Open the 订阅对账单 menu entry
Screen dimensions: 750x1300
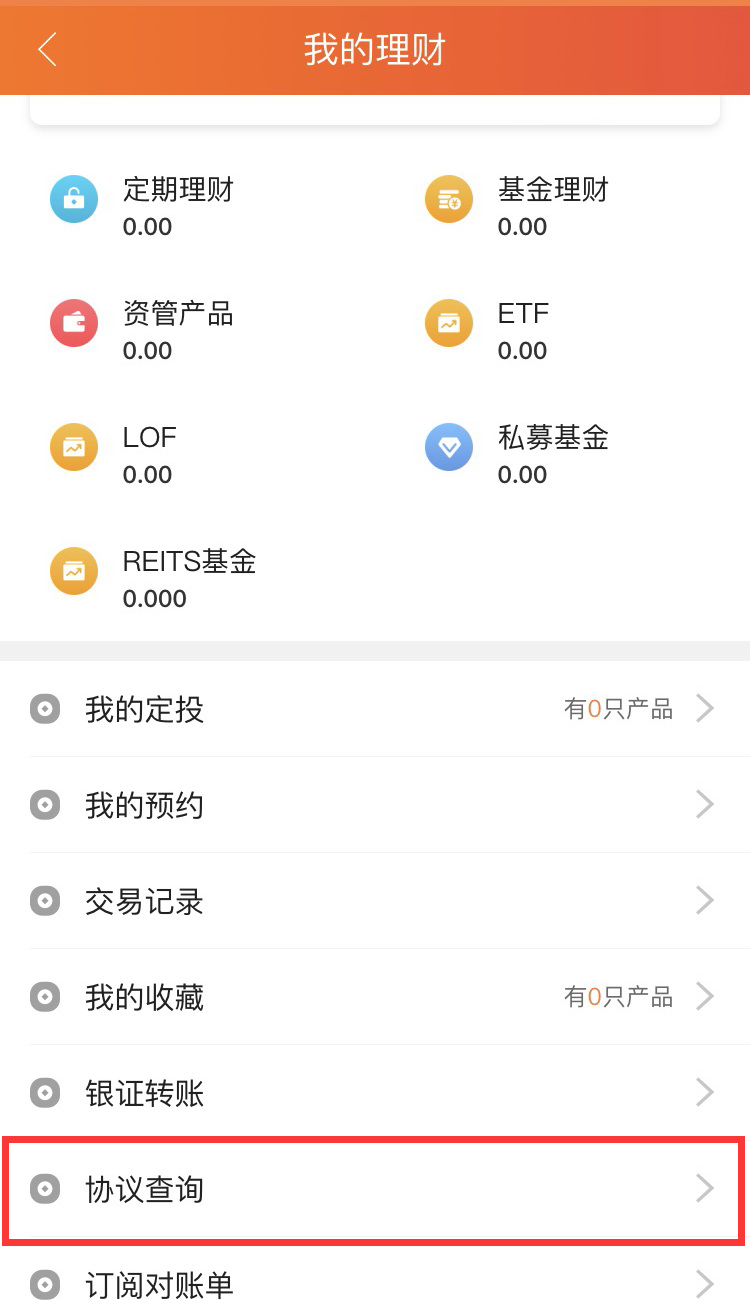pyautogui.click(x=160, y=1285)
